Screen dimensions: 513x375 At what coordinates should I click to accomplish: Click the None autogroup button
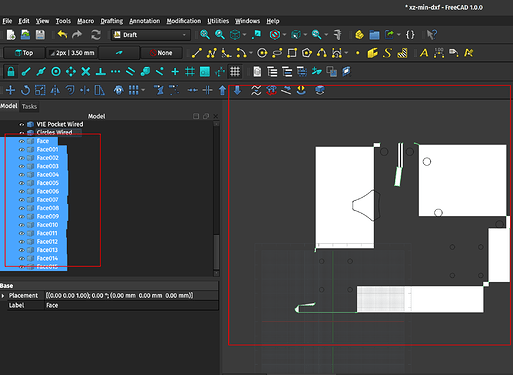161,53
